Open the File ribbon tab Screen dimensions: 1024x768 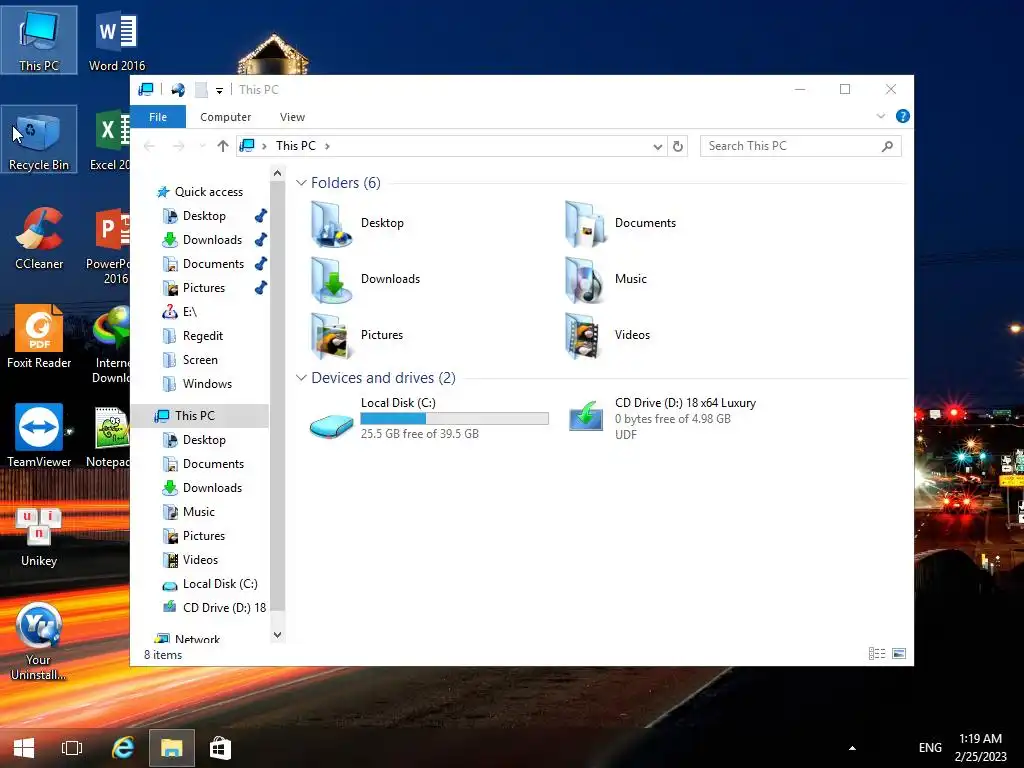(158, 117)
